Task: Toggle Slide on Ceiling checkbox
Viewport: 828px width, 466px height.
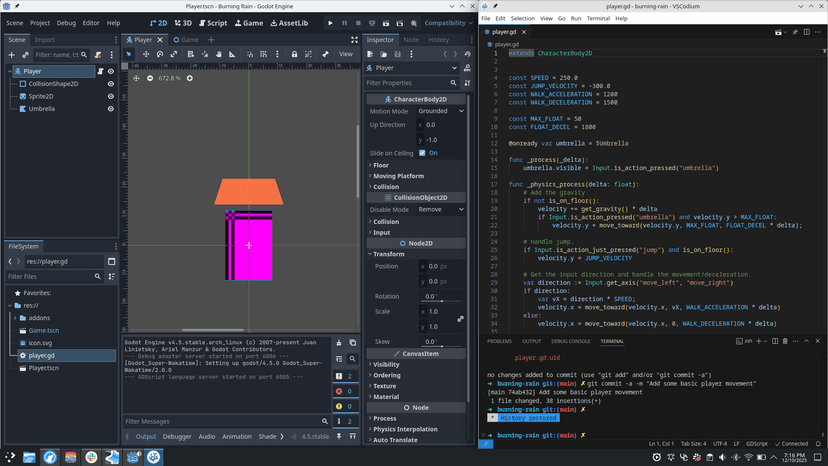Action: [422, 153]
